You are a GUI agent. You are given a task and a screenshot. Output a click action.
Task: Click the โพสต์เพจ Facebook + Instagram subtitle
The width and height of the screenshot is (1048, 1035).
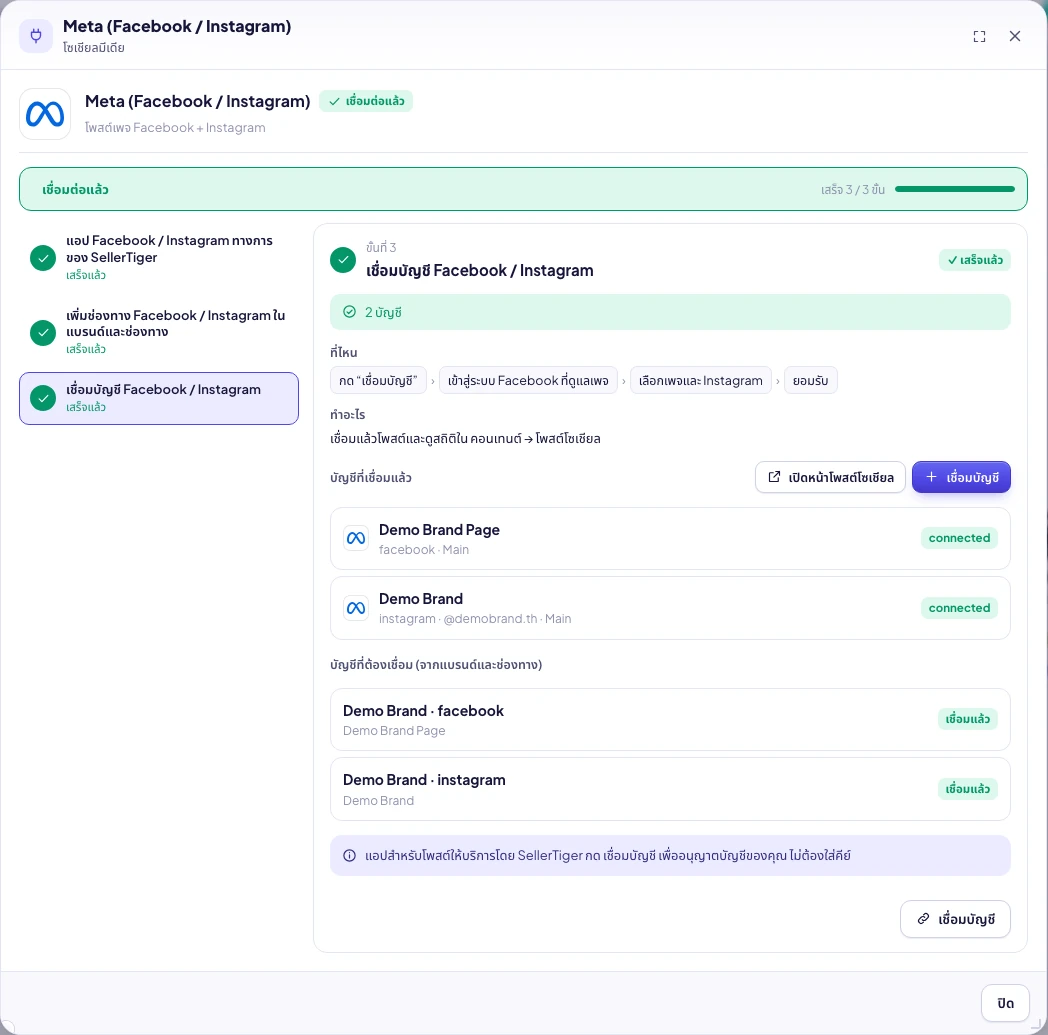[175, 128]
